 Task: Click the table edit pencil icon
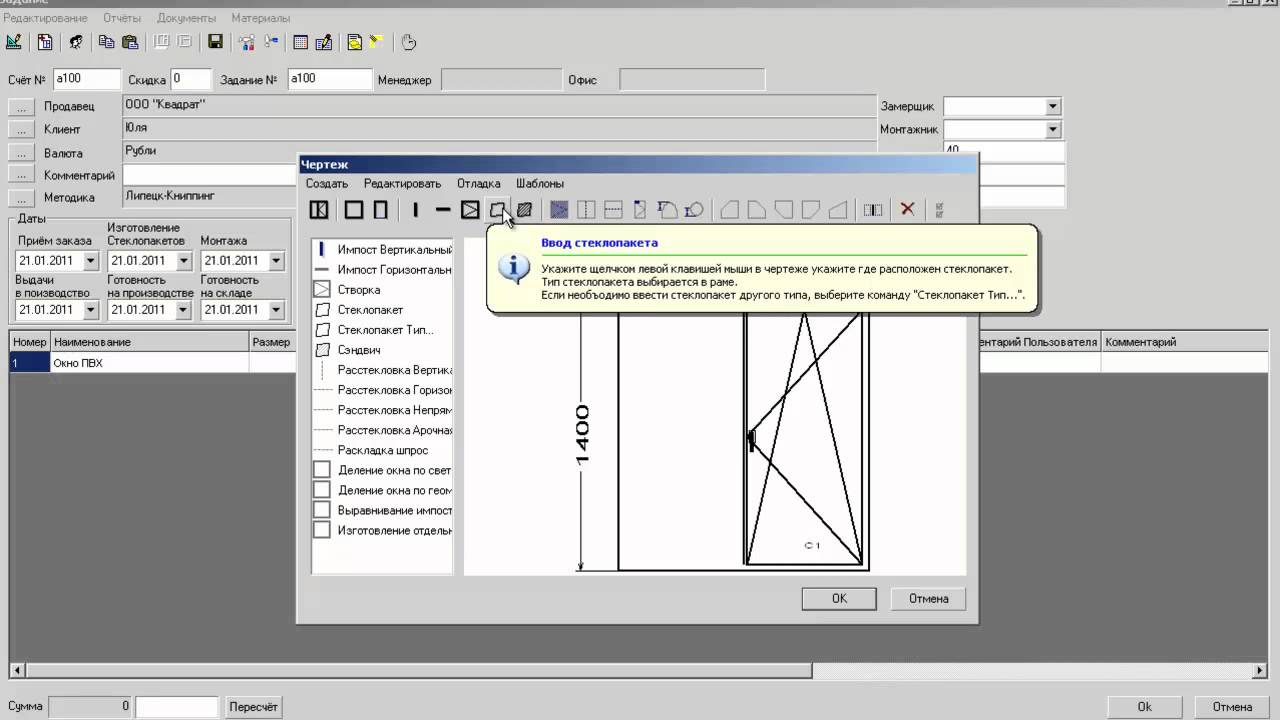(x=324, y=42)
